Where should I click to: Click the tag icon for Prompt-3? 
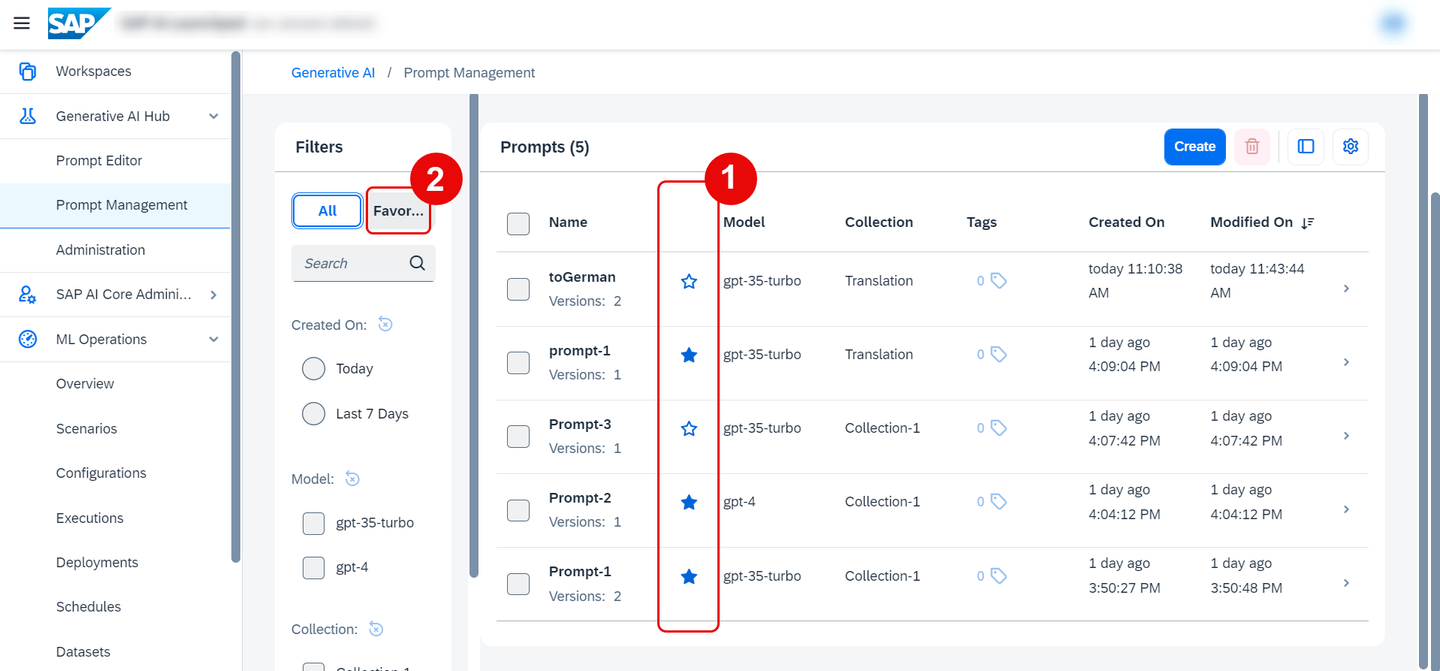pyautogui.click(x=998, y=428)
